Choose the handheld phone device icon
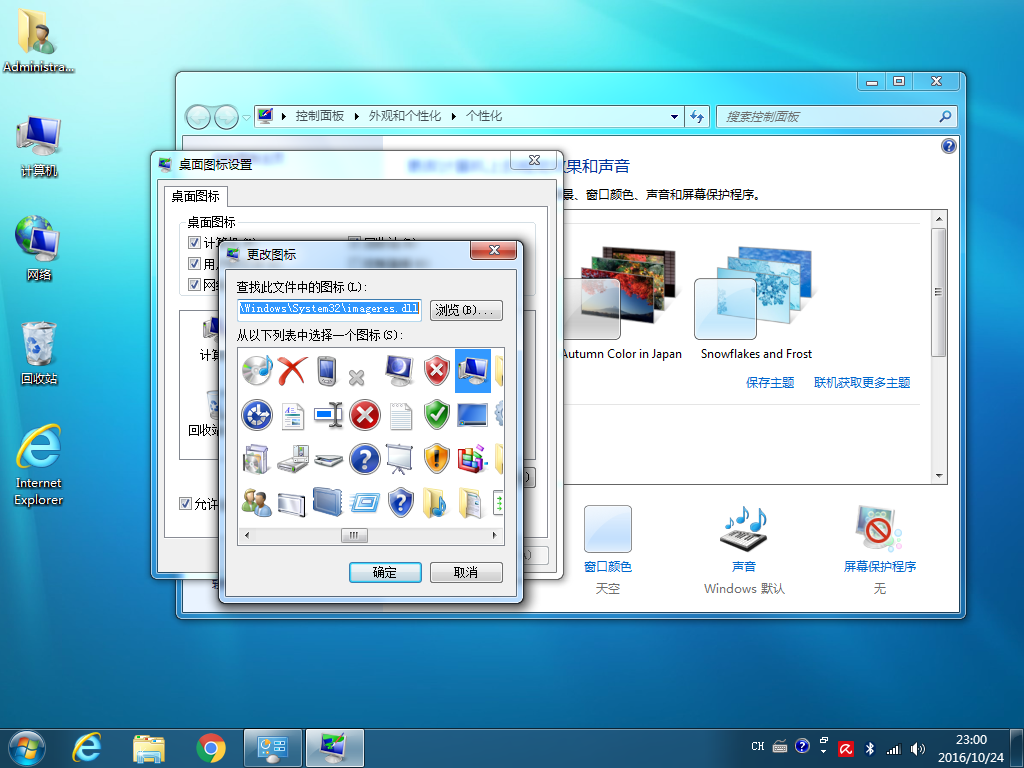The image size is (1024, 768). tap(327, 370)
